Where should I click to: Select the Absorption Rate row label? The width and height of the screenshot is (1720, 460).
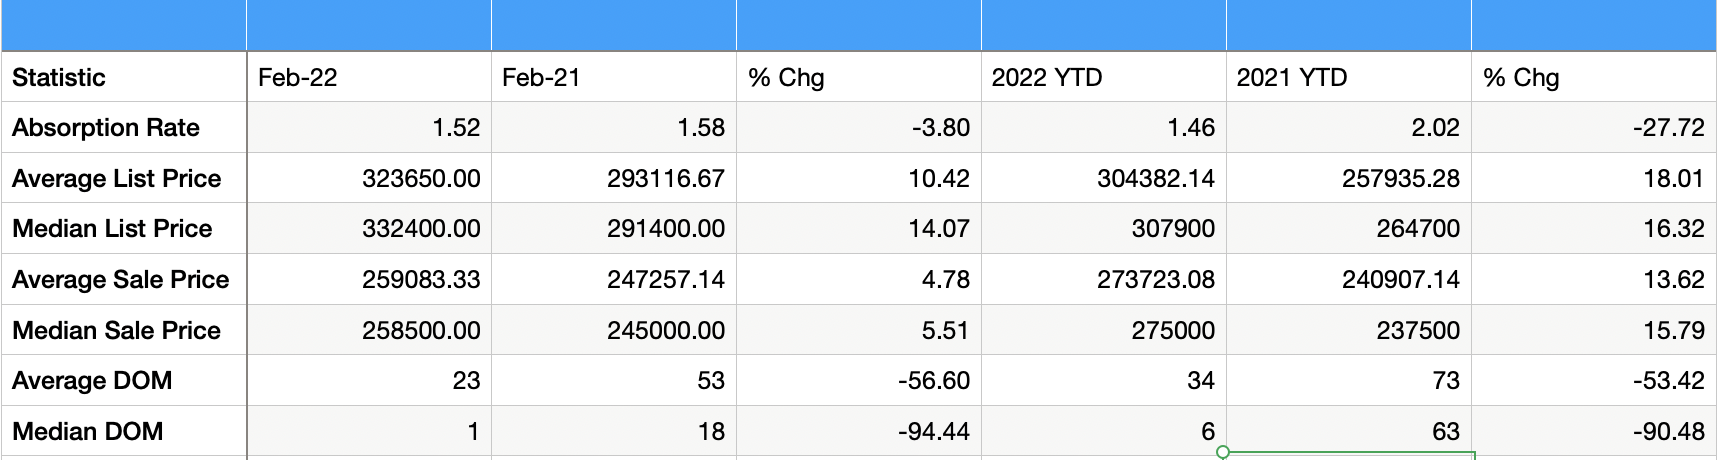[x=124, y=128]
